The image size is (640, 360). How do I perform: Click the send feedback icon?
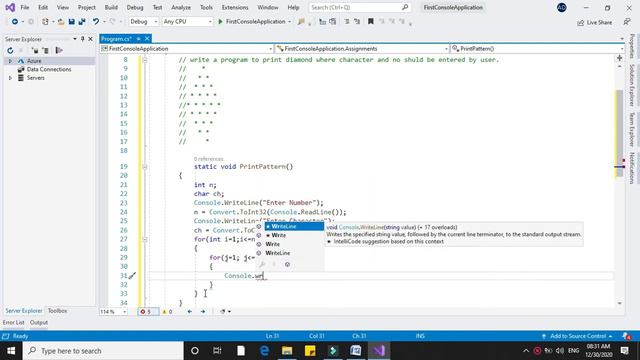(627, 22)
